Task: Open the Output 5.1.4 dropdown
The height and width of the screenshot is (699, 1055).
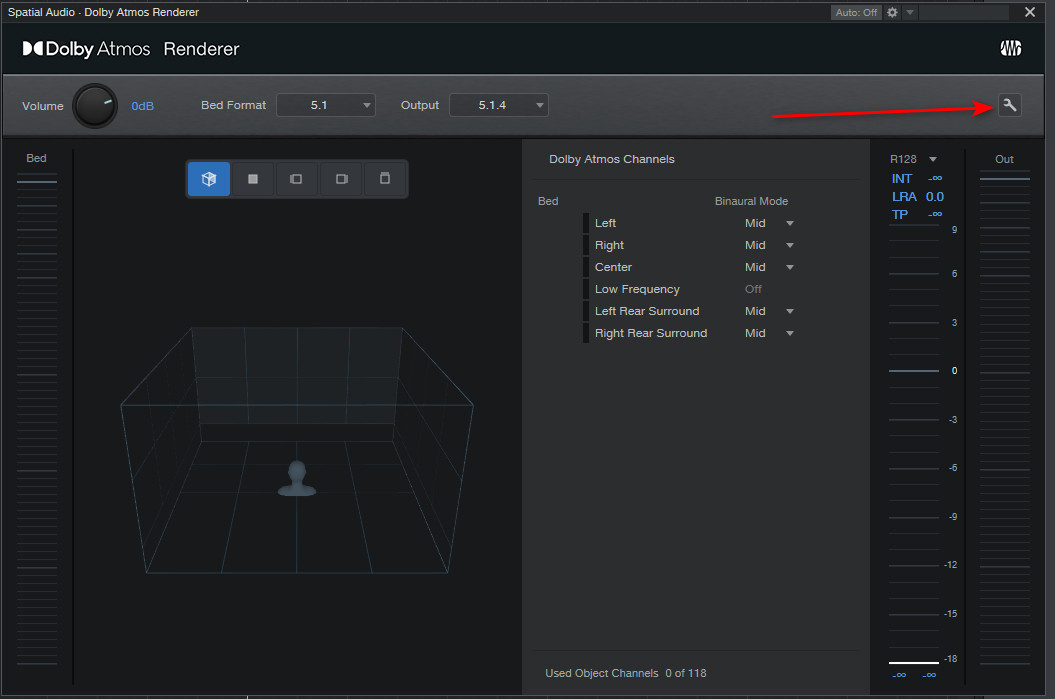Action: pyautogui.click(x=499, y=105)
